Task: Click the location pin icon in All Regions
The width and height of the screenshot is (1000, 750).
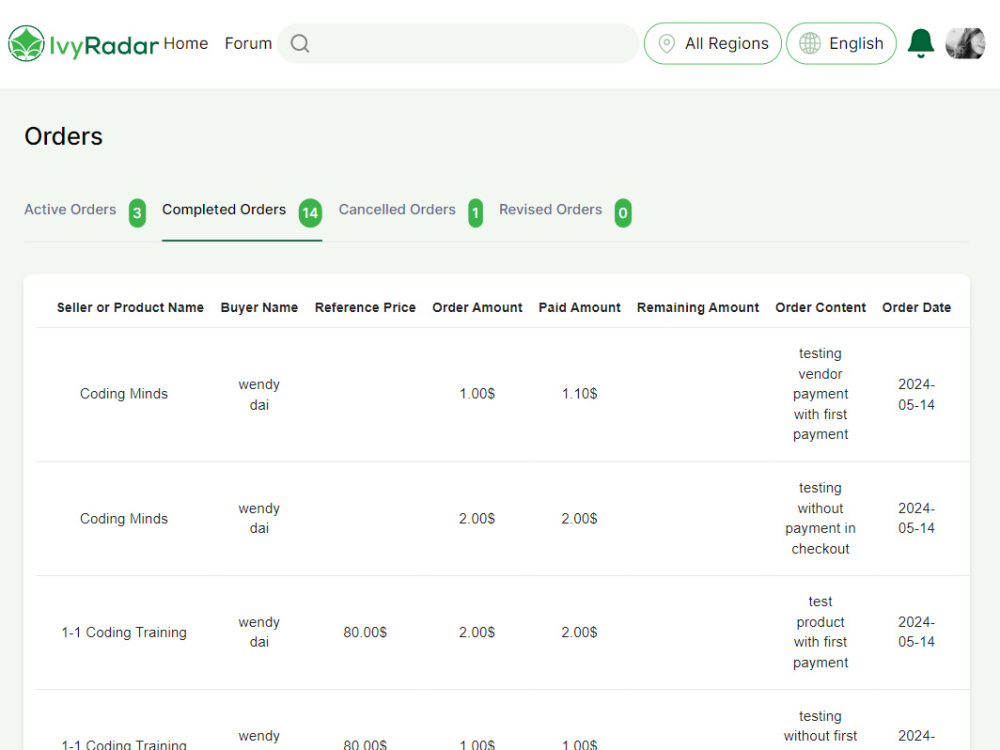Action: click(x=666, y=43)
